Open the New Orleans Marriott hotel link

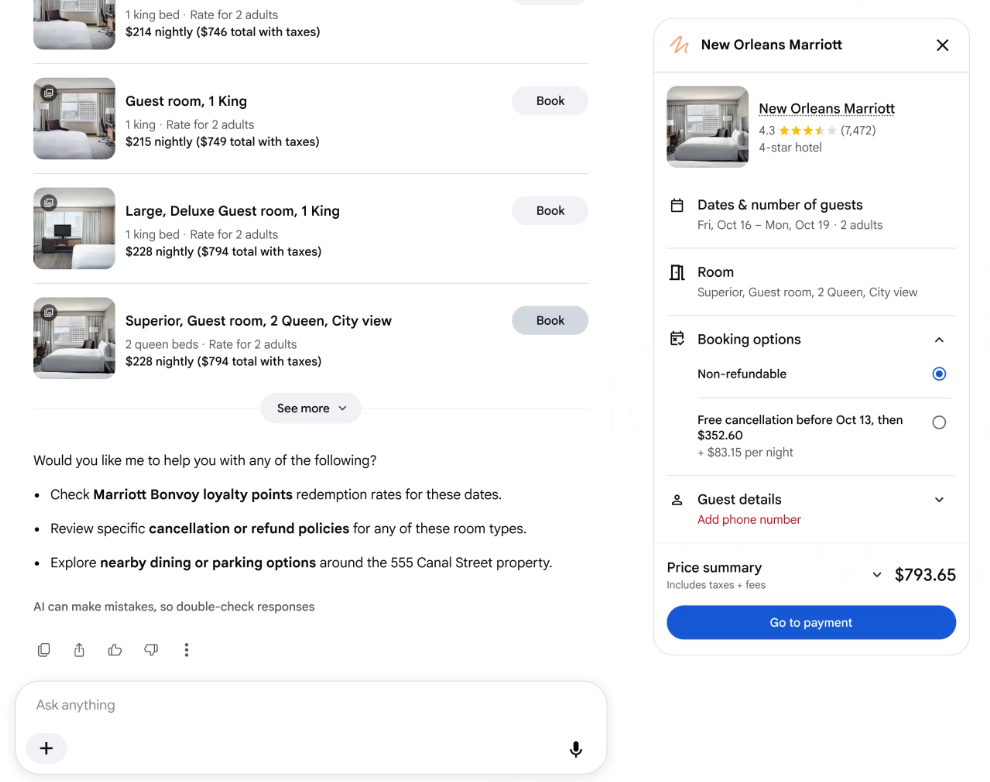coord(826,109)
